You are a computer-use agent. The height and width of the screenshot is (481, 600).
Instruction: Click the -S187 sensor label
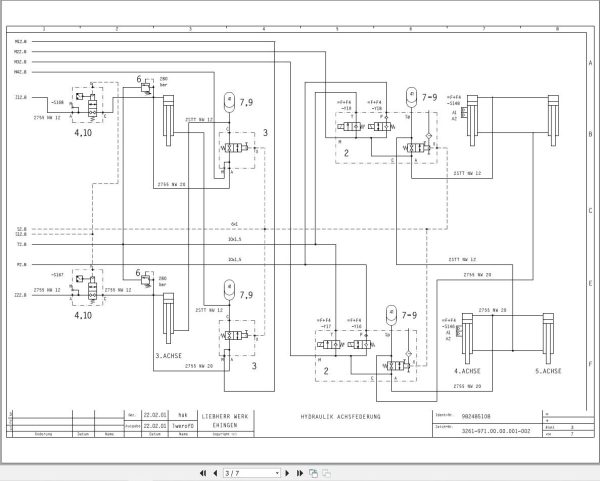click(57, 275)
